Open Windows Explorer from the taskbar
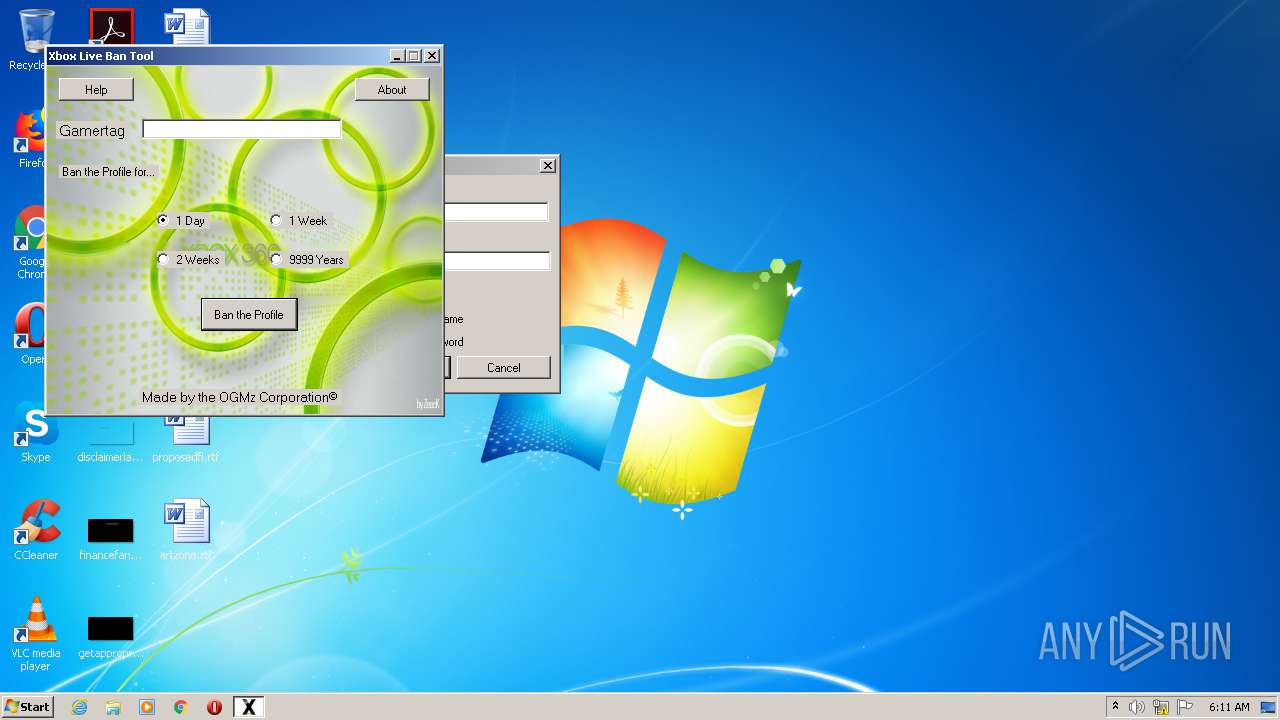Viewport: 1280px width, 720px height. (x=113, y=707)
